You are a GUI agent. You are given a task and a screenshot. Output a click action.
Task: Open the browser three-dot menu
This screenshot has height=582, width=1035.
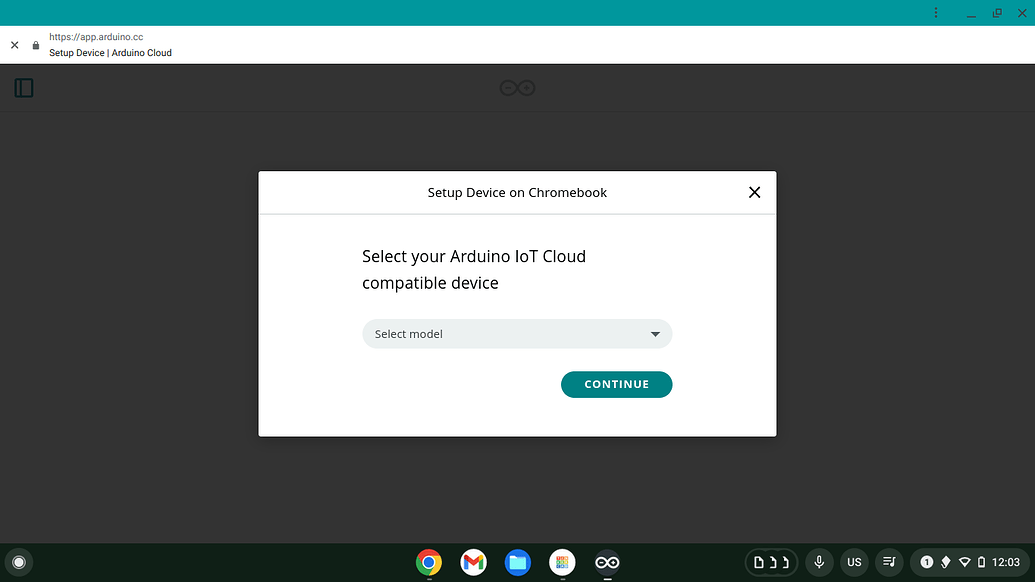click(x=935, y=13)
